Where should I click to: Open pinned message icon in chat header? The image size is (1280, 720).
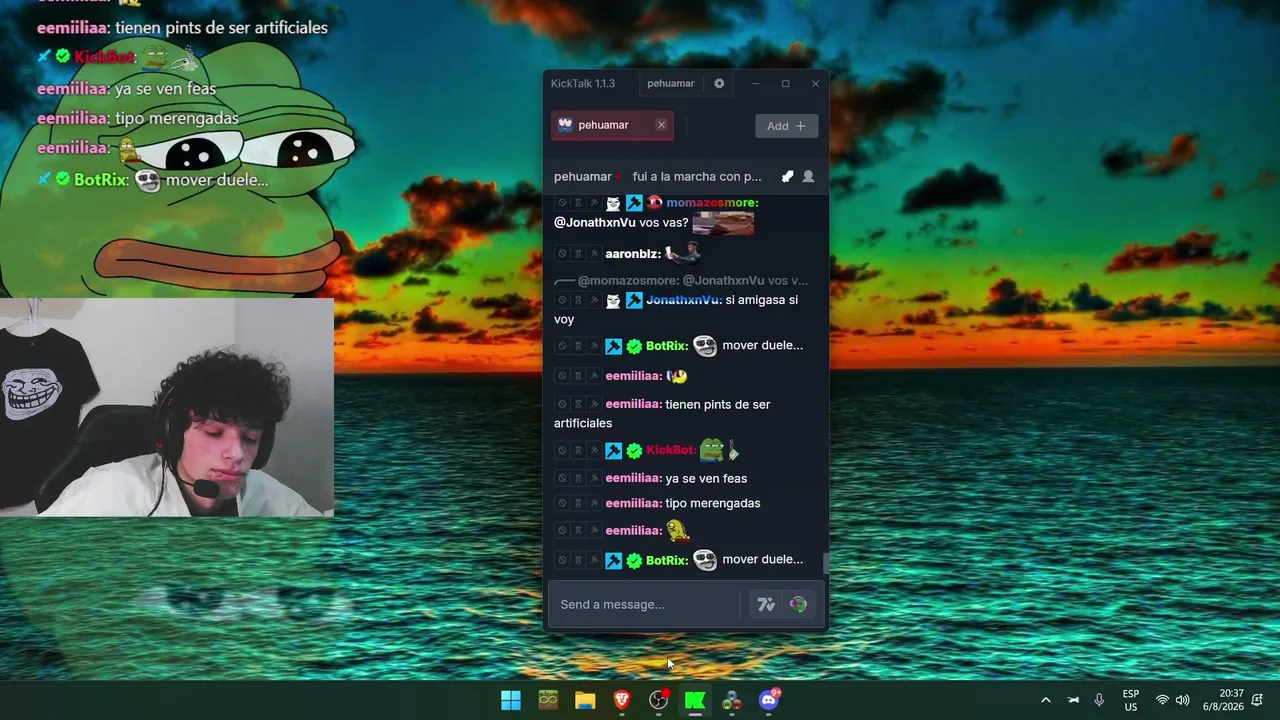coord(787,176)
